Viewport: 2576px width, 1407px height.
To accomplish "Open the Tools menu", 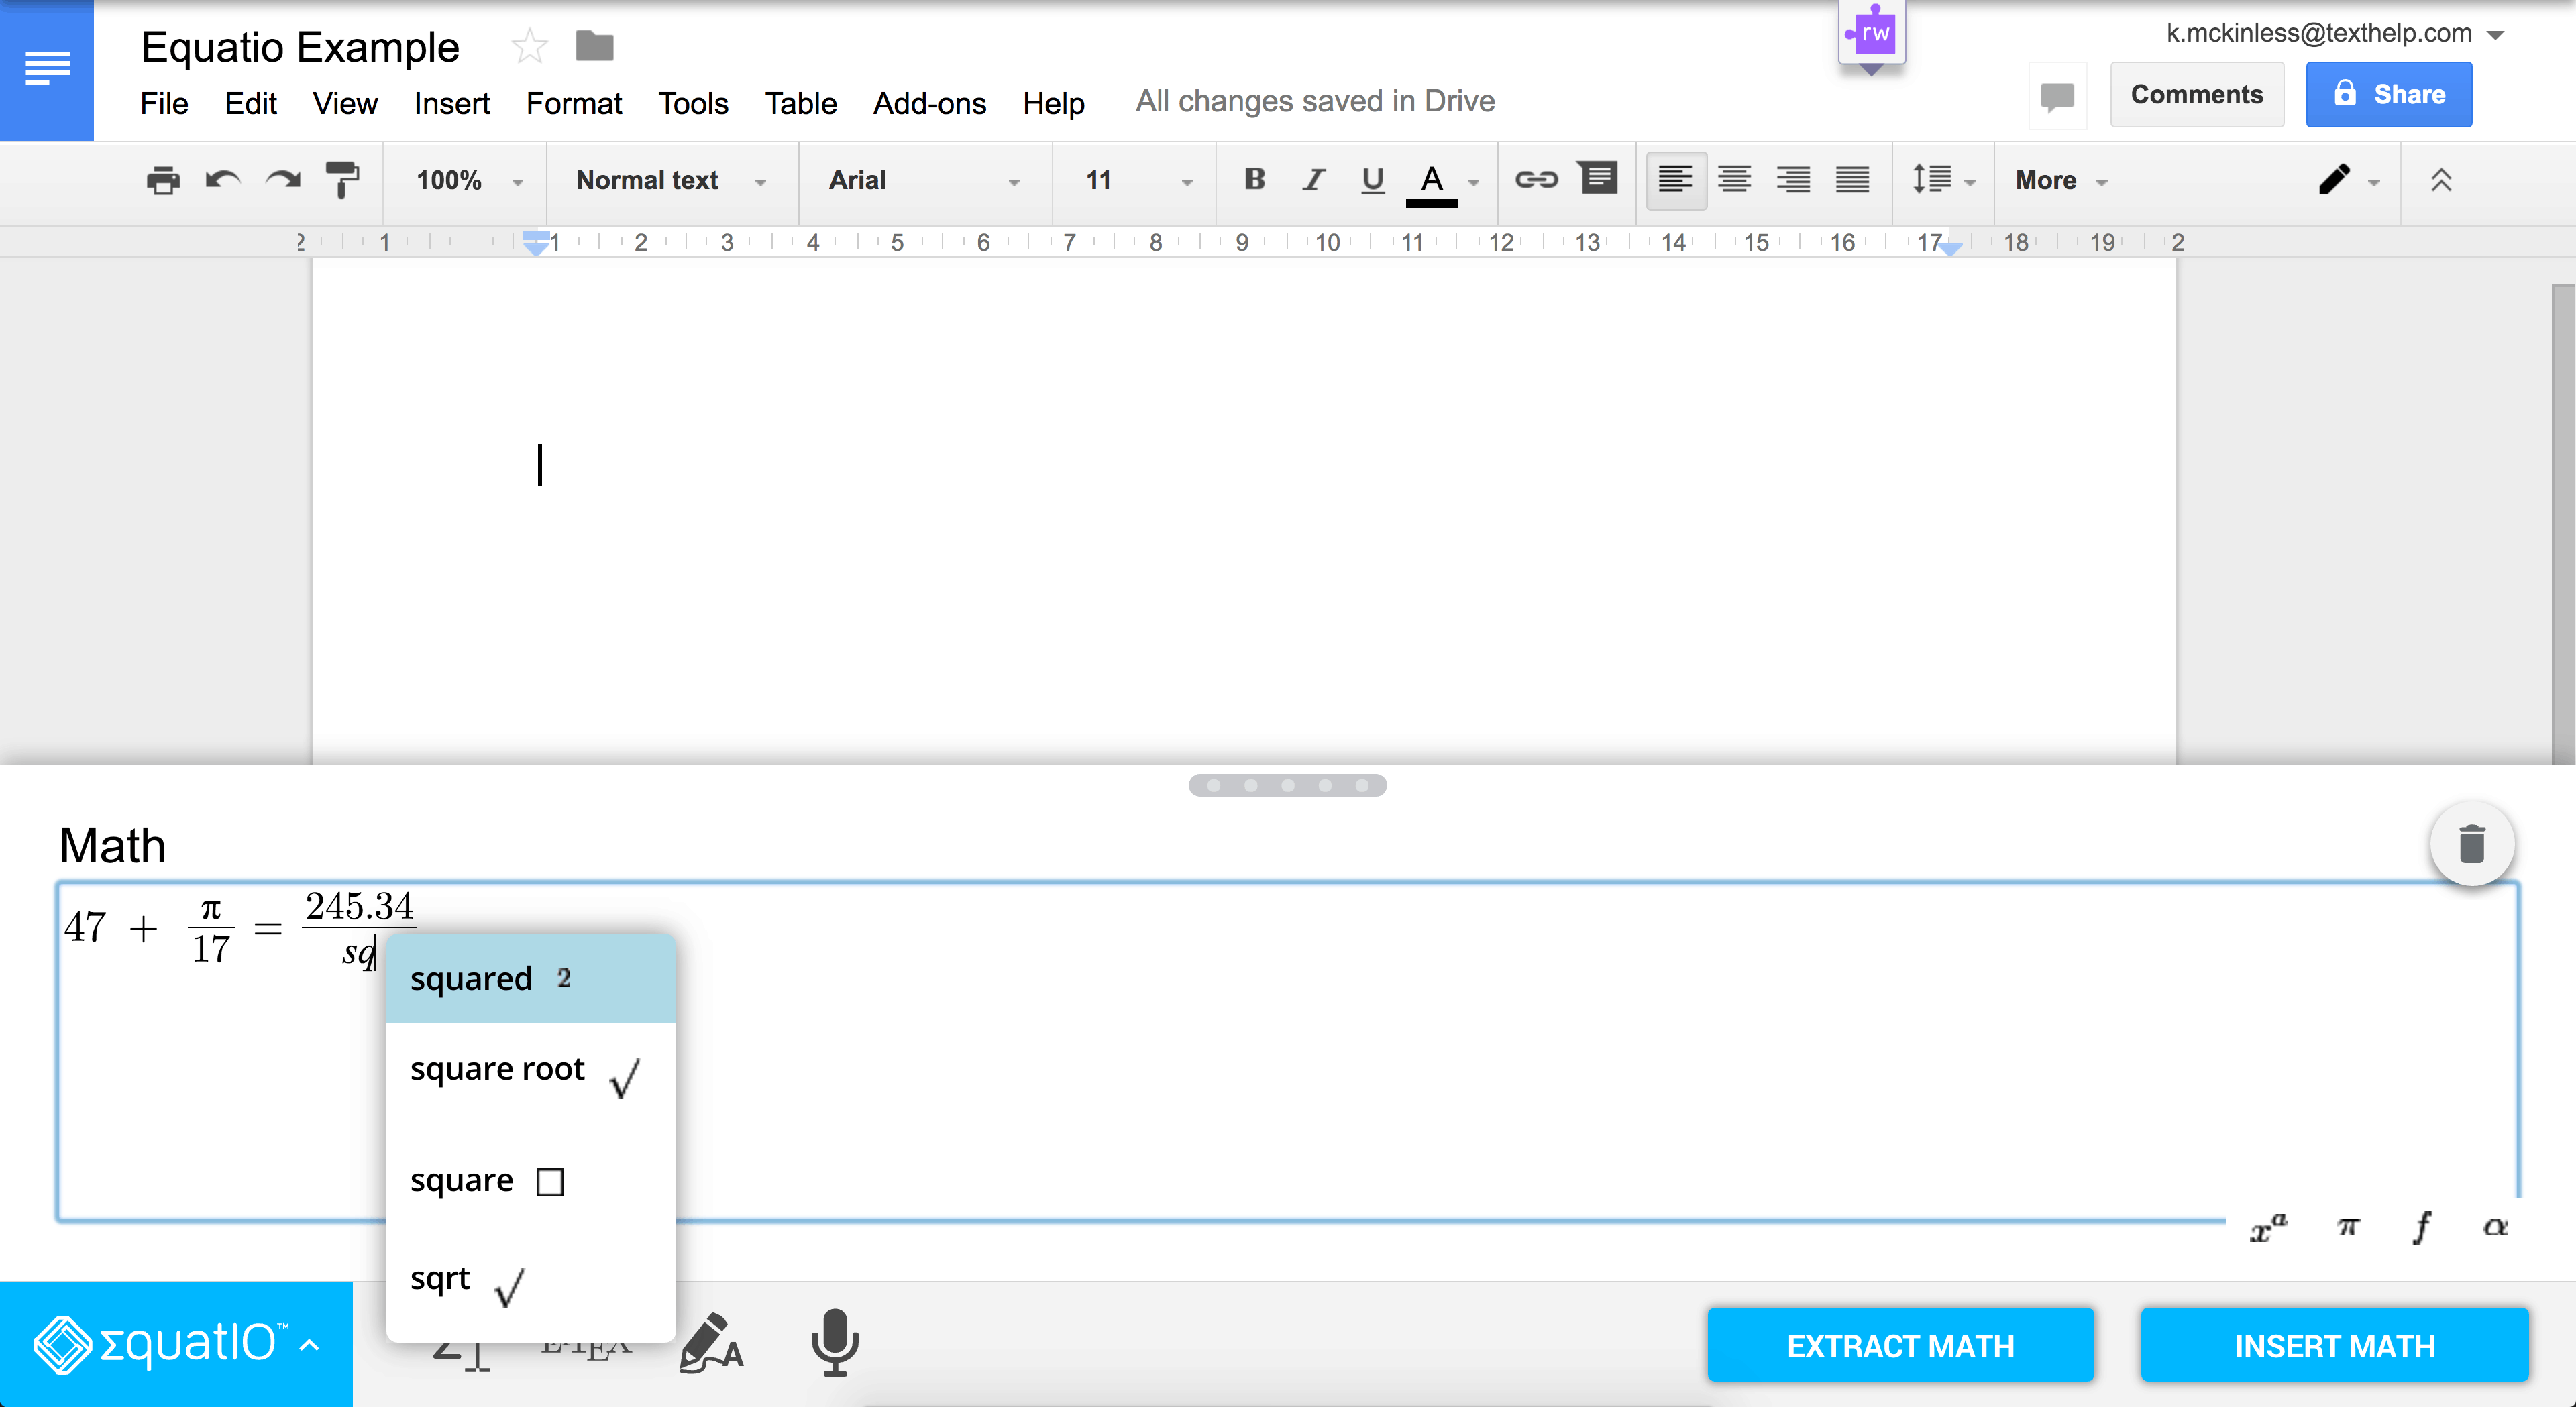I will pyautogui.click(x=693, y=104).
